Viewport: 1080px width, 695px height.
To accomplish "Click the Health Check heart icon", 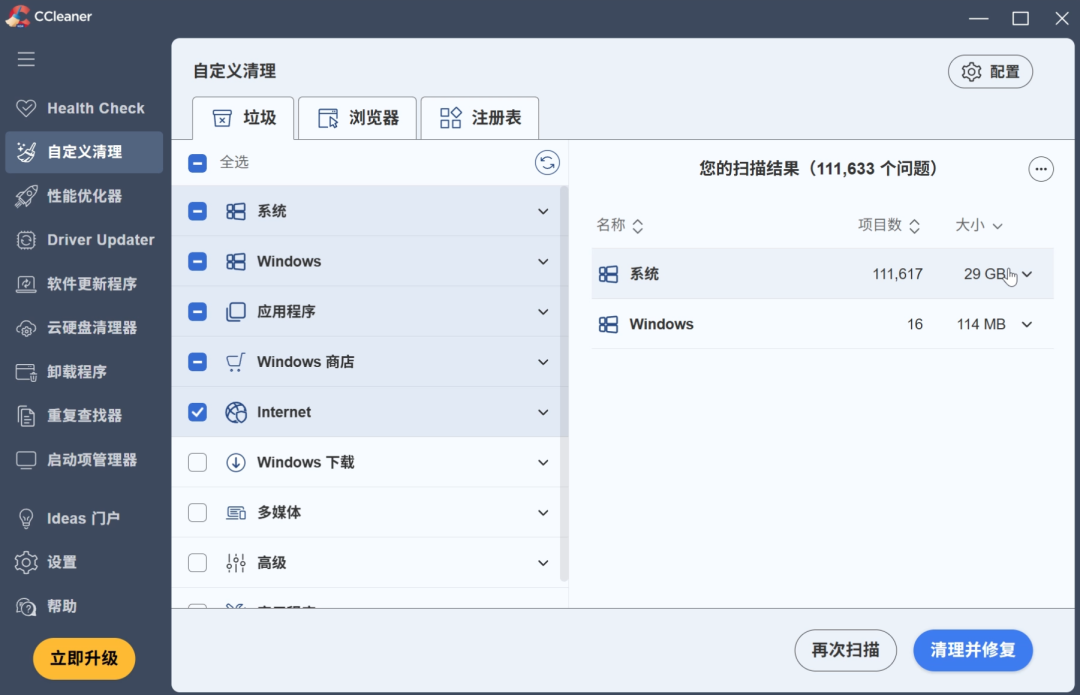I will (26, 108).
